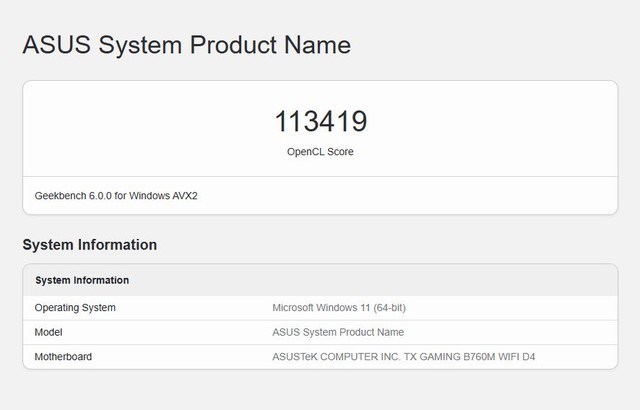Image resolution: width=640 pixels, height=410 pixels.
Task: Click the Geekbench 6.0.0 for Windows AVX2 text
Action: [x=116, y=195]
